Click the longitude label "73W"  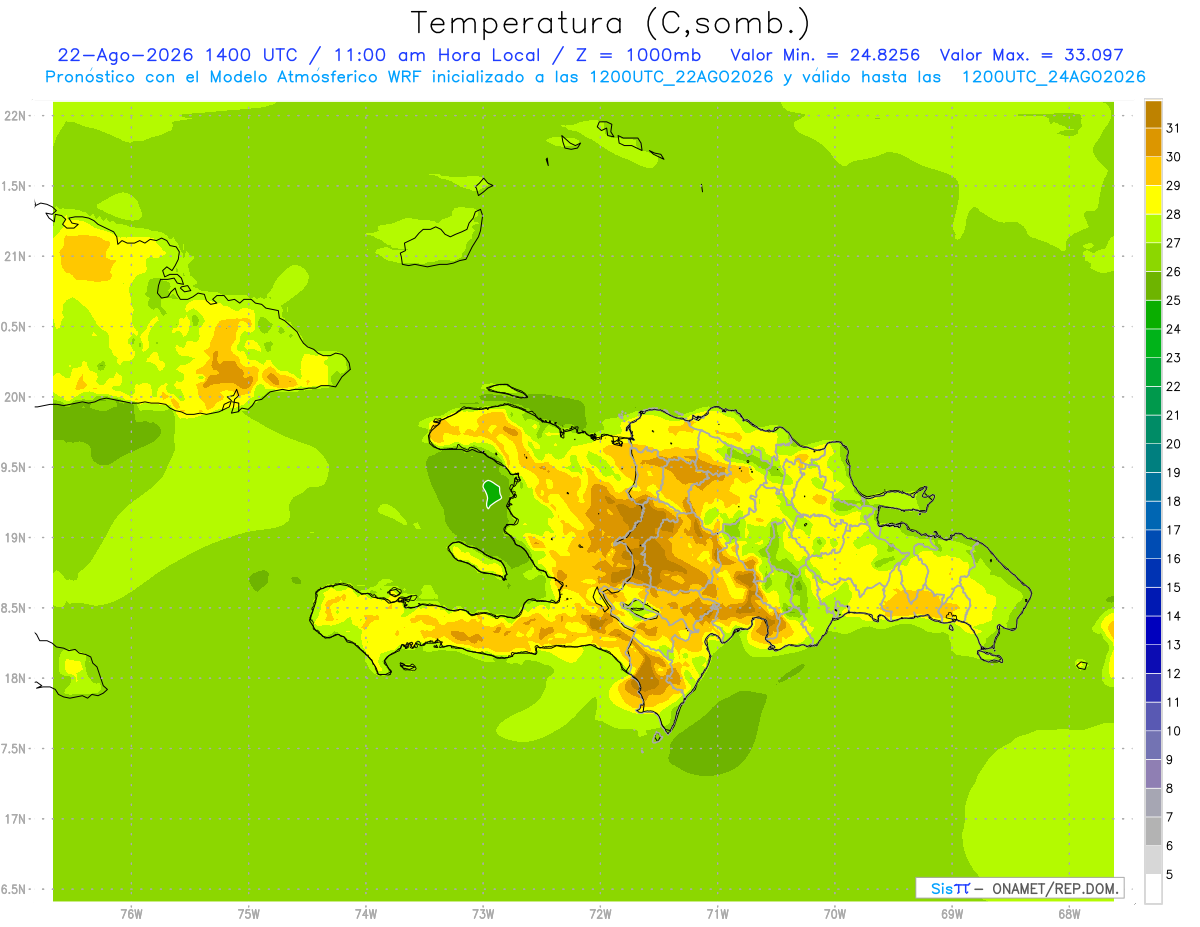pyautogui.click(x=483, y=914)
